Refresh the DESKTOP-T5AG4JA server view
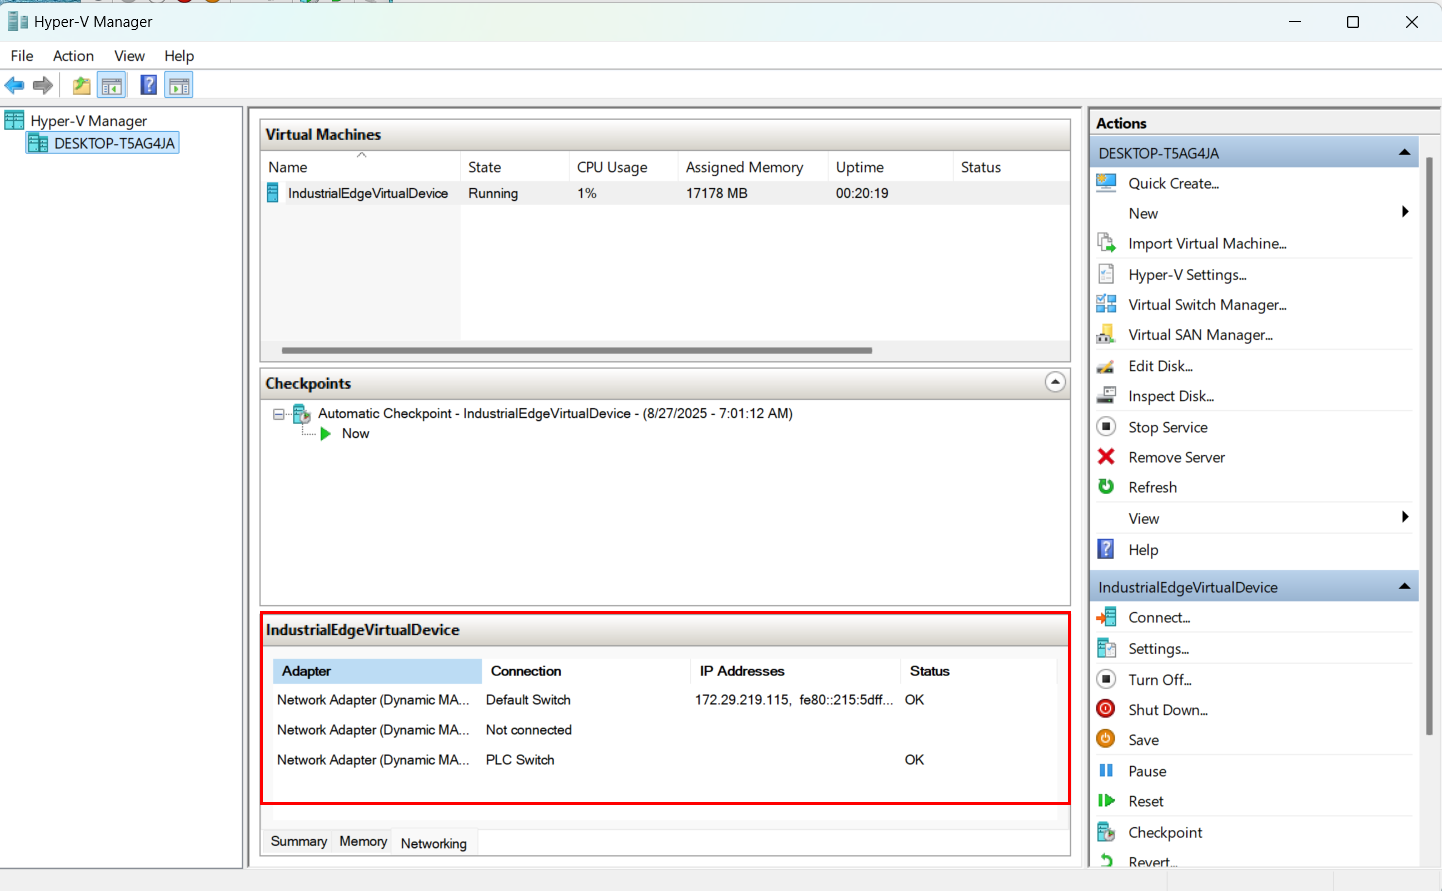Viewport: 1442px width, 891px height. (x=1152, y=487)
